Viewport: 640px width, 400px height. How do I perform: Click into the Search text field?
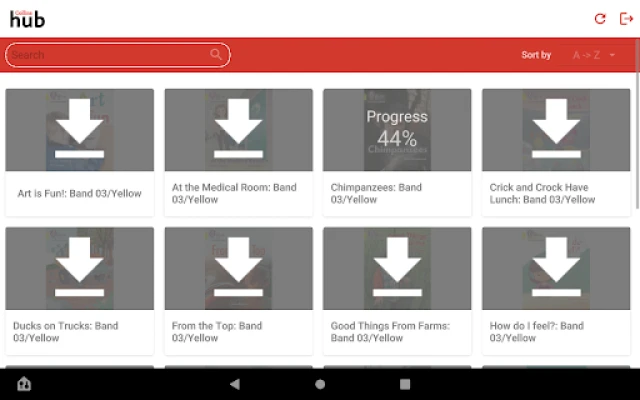110,55
